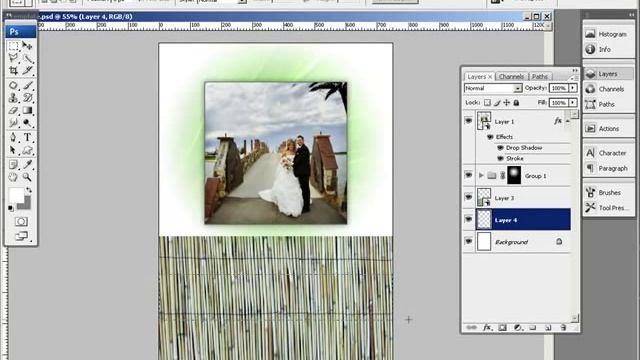Hide Layer 3 visibility eye
This screenshot has height=360, width=640.
pyautogui.click(x=469, y=197)
